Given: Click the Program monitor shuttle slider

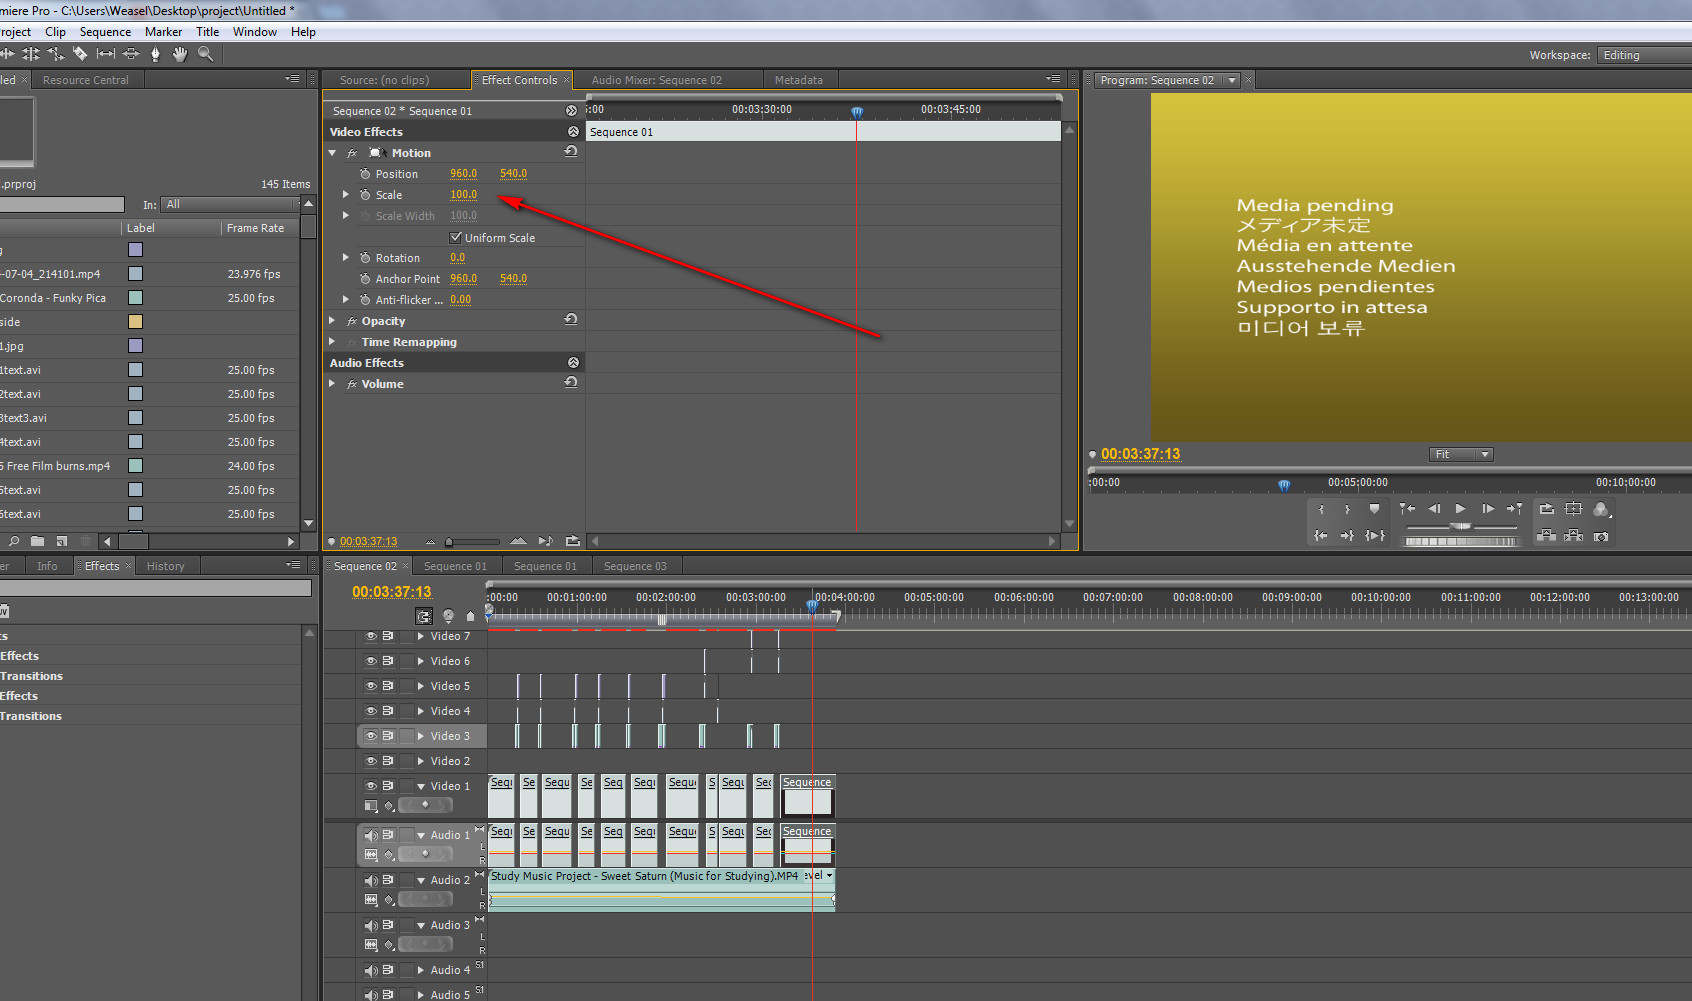Looking at the screenshot, I should (x=1461, y=526).
